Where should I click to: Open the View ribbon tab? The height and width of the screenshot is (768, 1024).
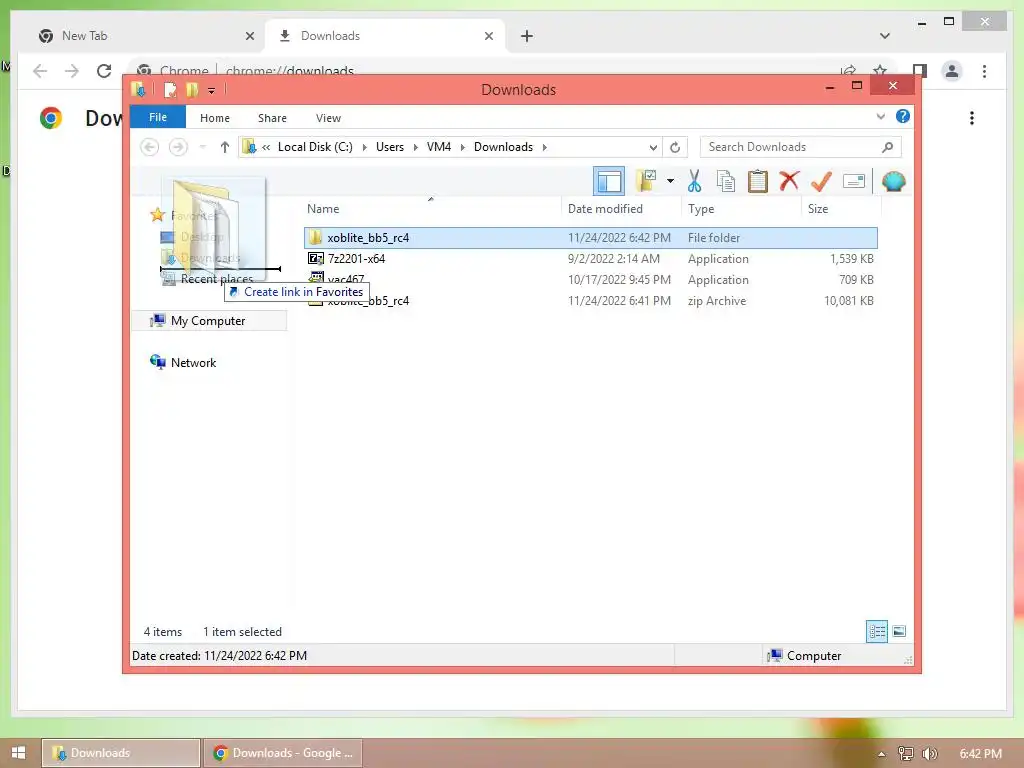(x=328, y=118)
